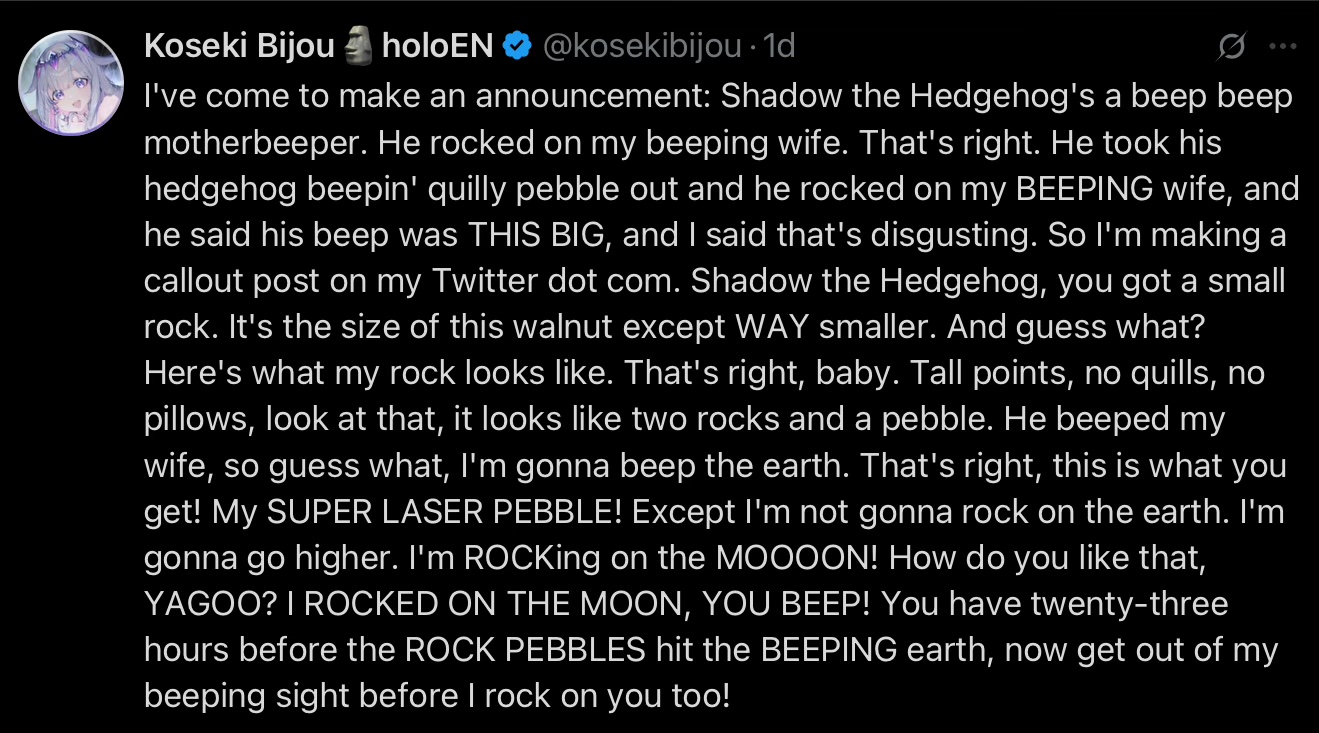The image size is (1319, 733).
Task: Open the three-dot More options menu
Action: (1282, 46)
